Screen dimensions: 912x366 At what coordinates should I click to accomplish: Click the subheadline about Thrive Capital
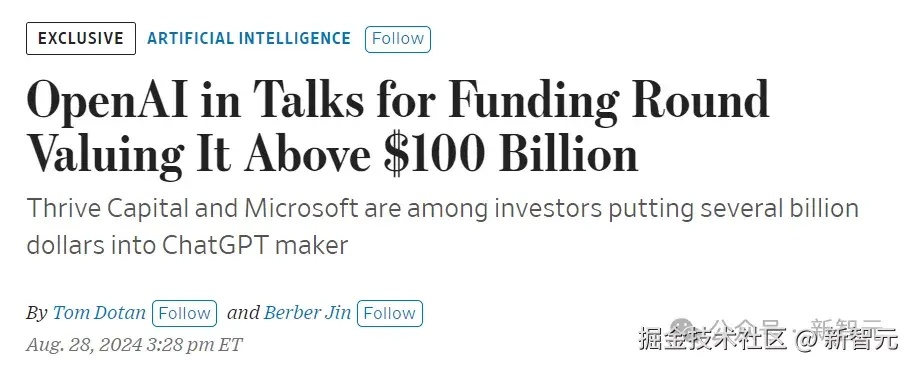pyautogui.click(x=442, y=227)
